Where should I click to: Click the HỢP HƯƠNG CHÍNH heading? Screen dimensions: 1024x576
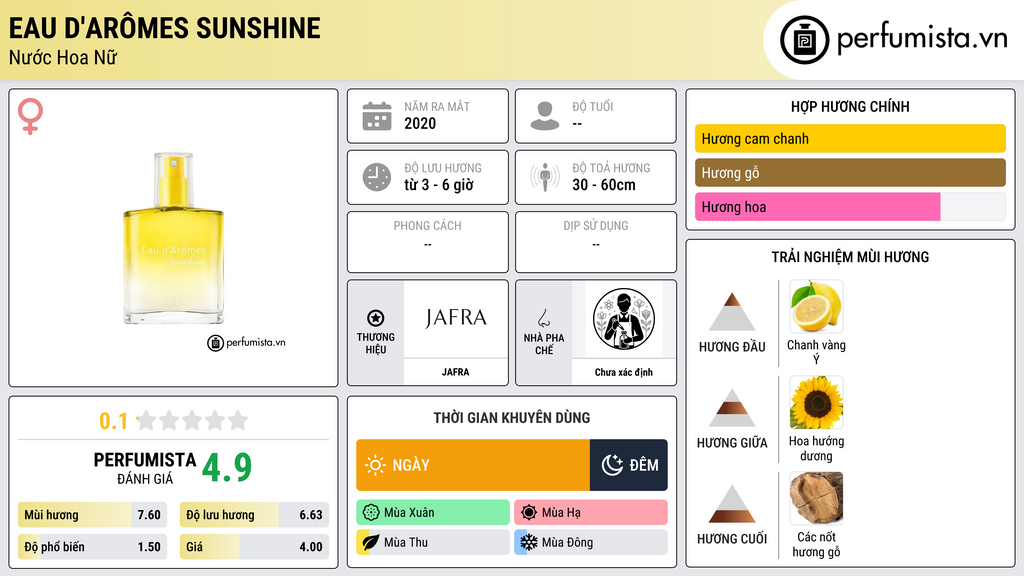click(850, 106)
